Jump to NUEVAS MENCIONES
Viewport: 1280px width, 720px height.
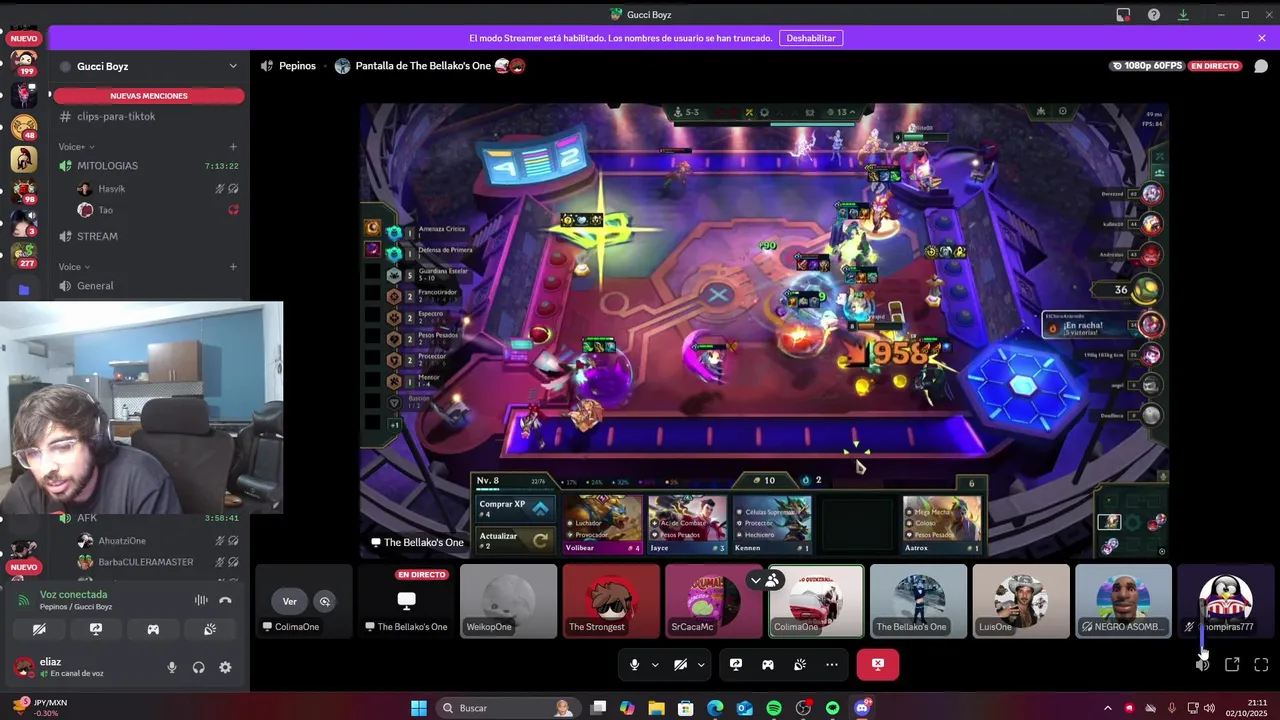click(x=148, y=96)
